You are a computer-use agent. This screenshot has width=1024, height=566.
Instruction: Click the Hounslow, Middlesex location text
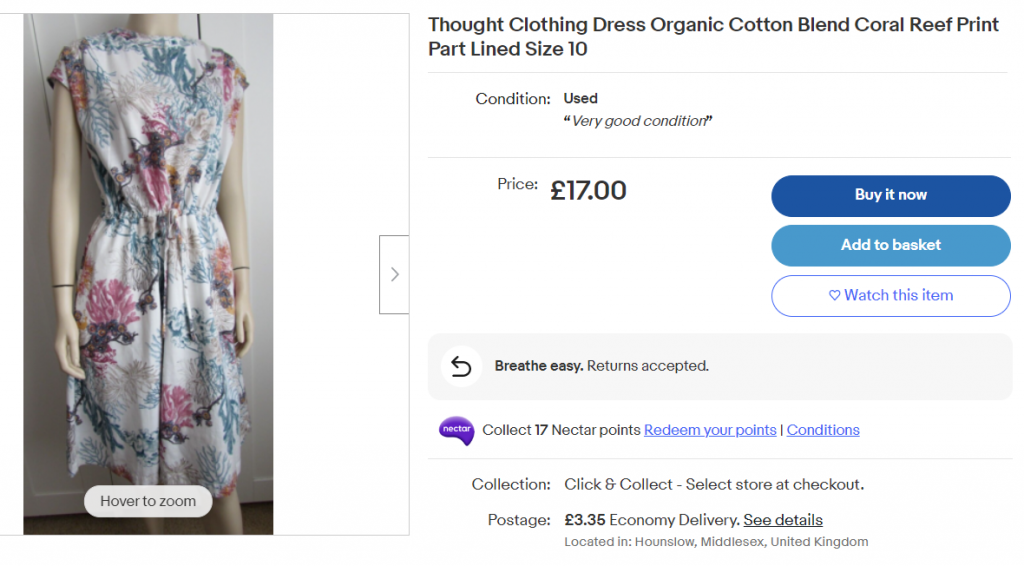pyautogui.click(x=716, y=542)
